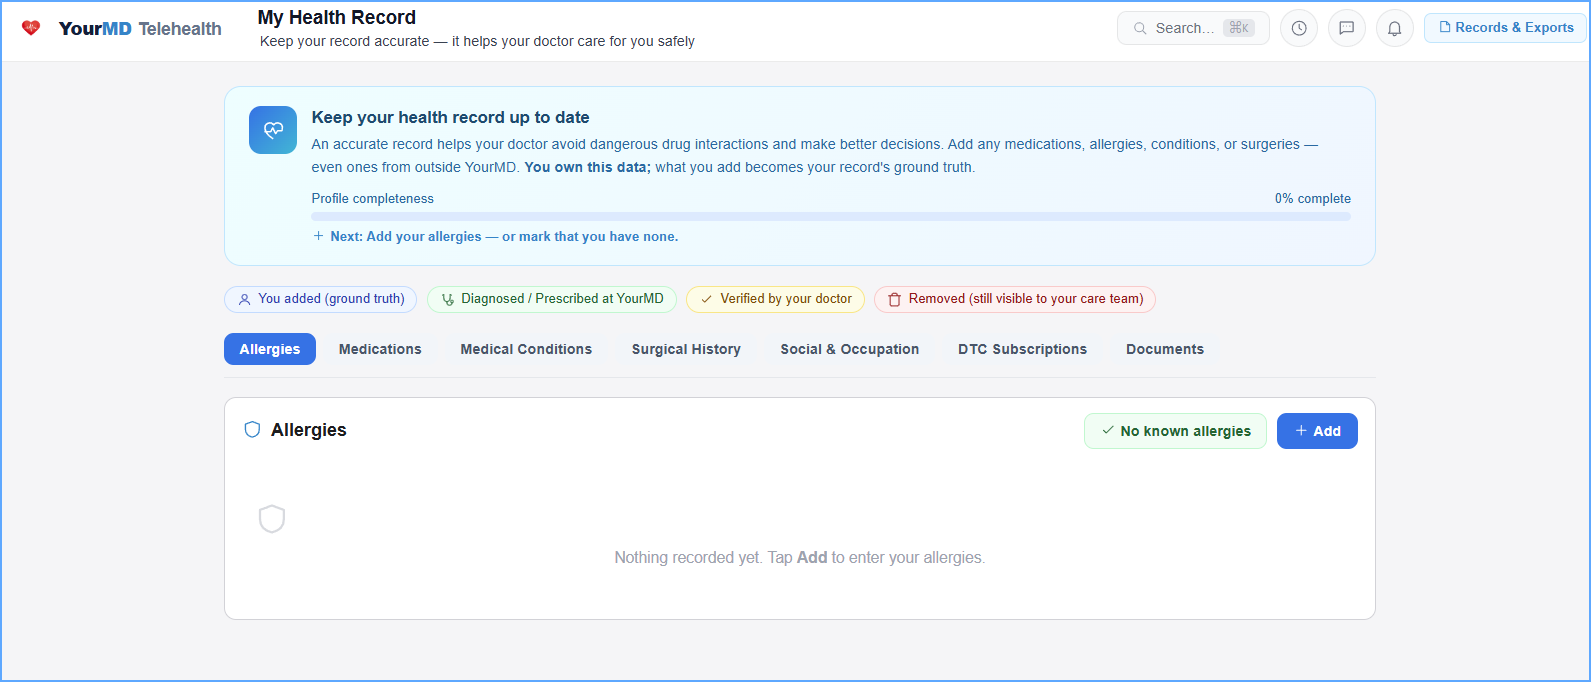Click the Profile completeness label
Screen dimensions: 1591x682
click(x=373, y=199)
